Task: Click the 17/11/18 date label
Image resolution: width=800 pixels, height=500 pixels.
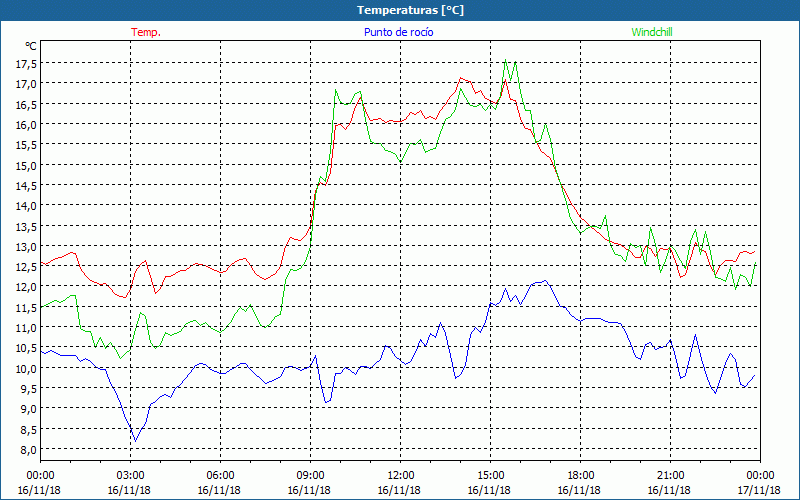Action: point(759,490)
